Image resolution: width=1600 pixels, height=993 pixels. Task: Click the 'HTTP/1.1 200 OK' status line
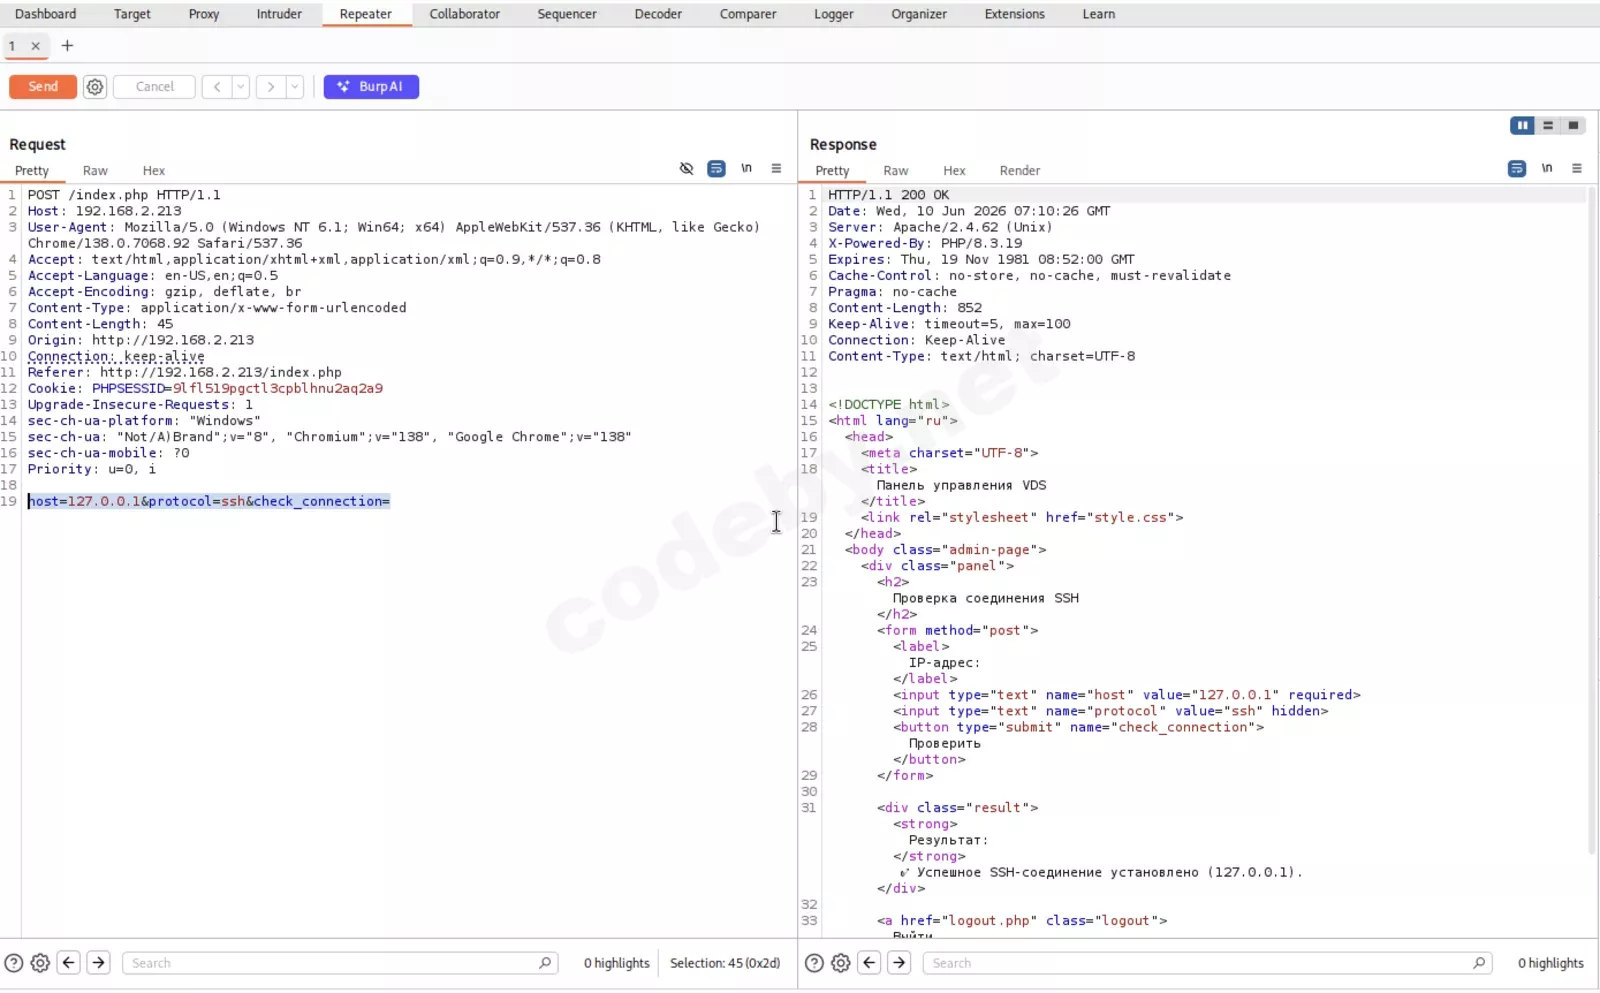[888, 195]
